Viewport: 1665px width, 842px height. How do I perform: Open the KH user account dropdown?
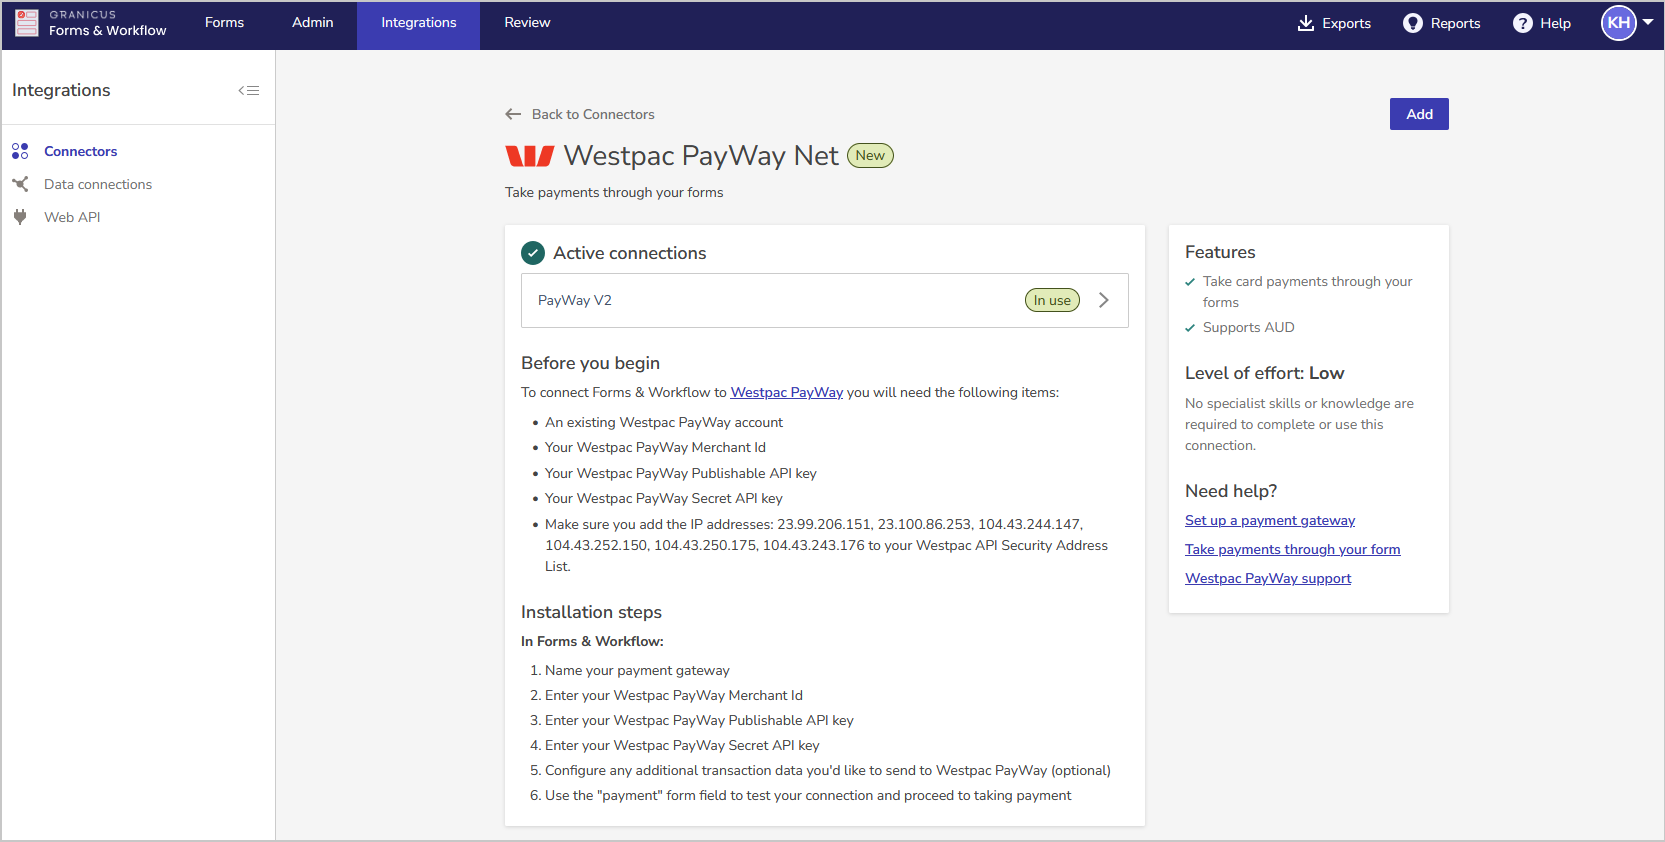pos(1628,23)
